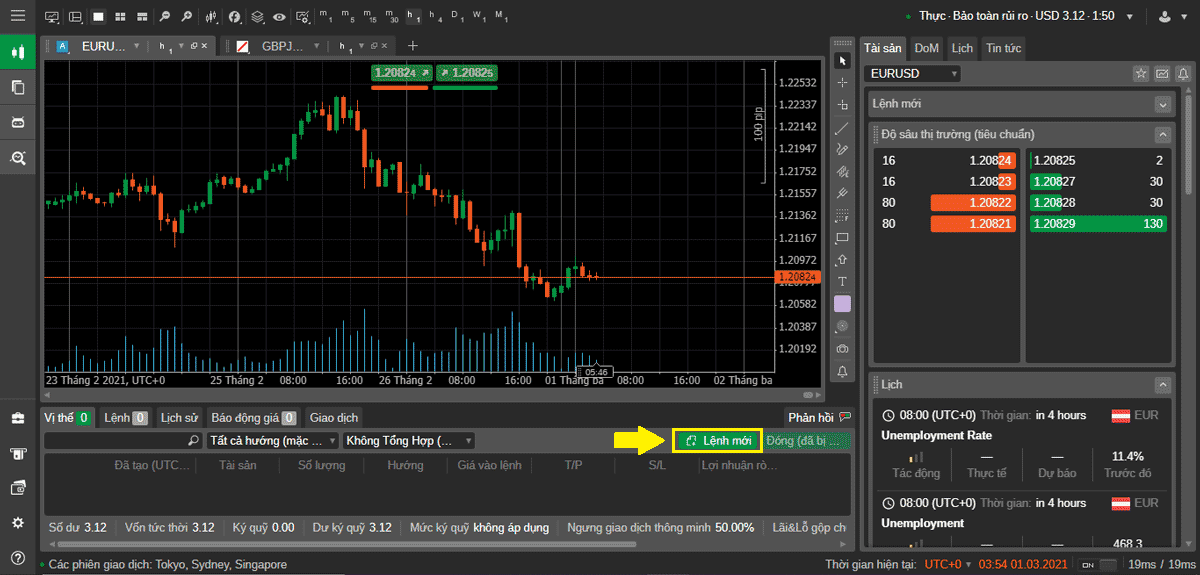Screen dimensions: 1200x575
Task: Select the arrow marker drawing tool
Action: tap(842, 259)
